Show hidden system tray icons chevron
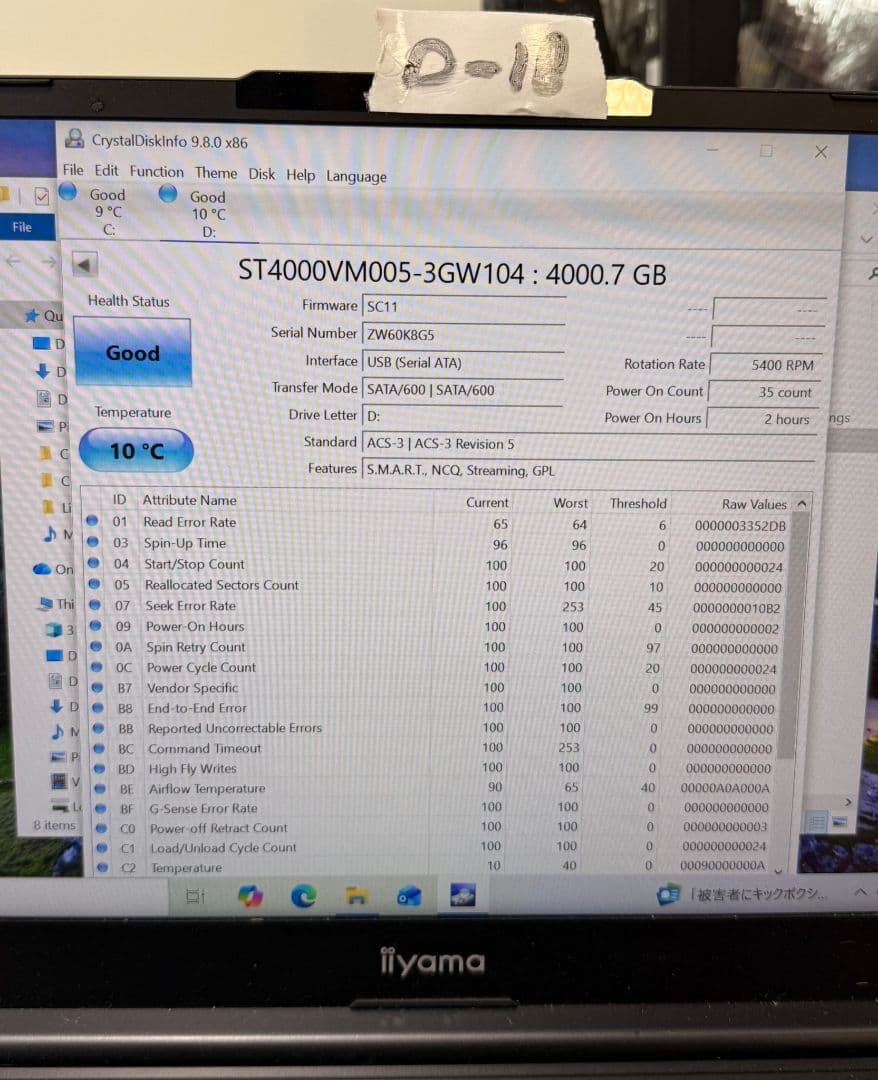The width and height of the screenshot is (878, 1080). 860,892
